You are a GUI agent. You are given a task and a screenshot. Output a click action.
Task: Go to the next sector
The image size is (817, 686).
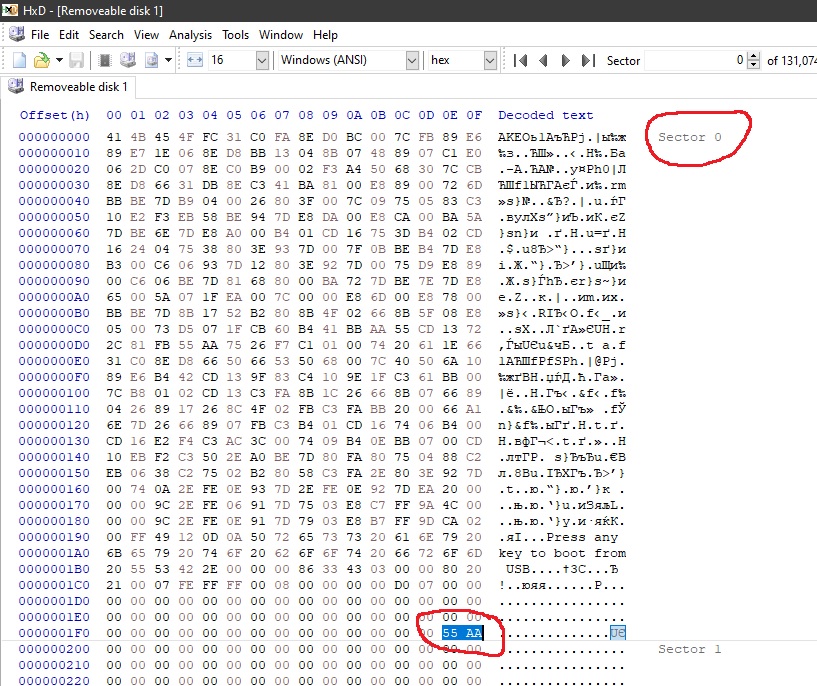(x=565, y=60)
